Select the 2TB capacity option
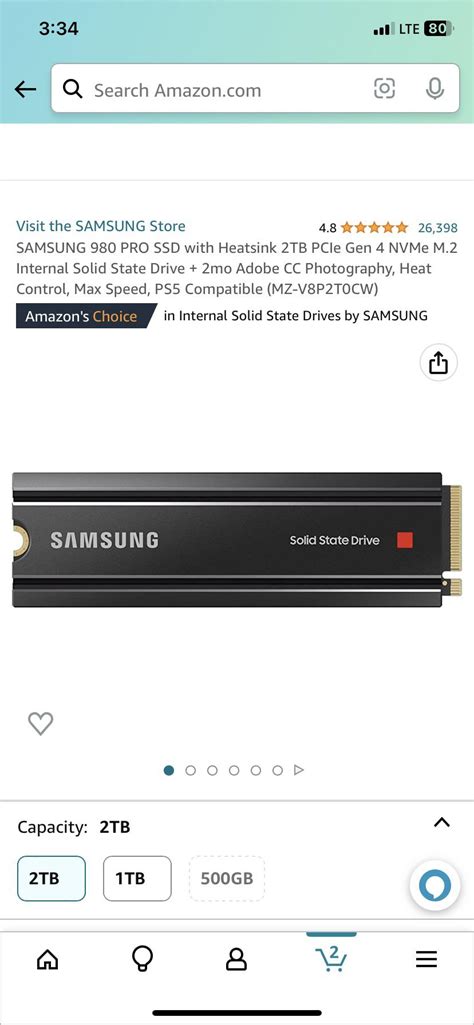The width and height of the screenshot is (474, 1025). (51, 879)
